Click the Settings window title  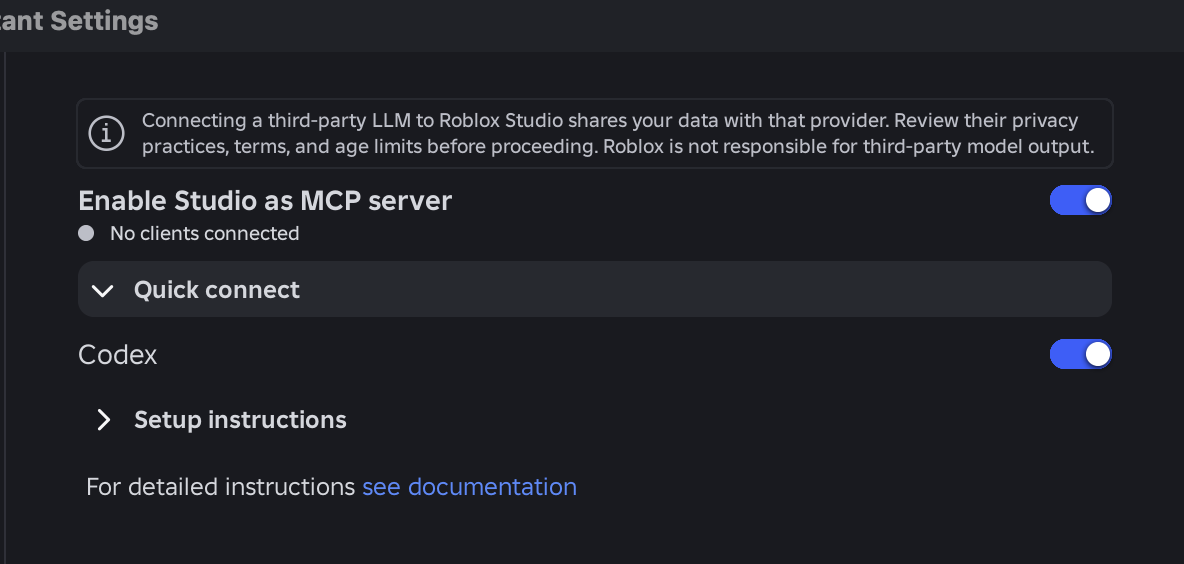pyautogui.click(x=79, y=21)
